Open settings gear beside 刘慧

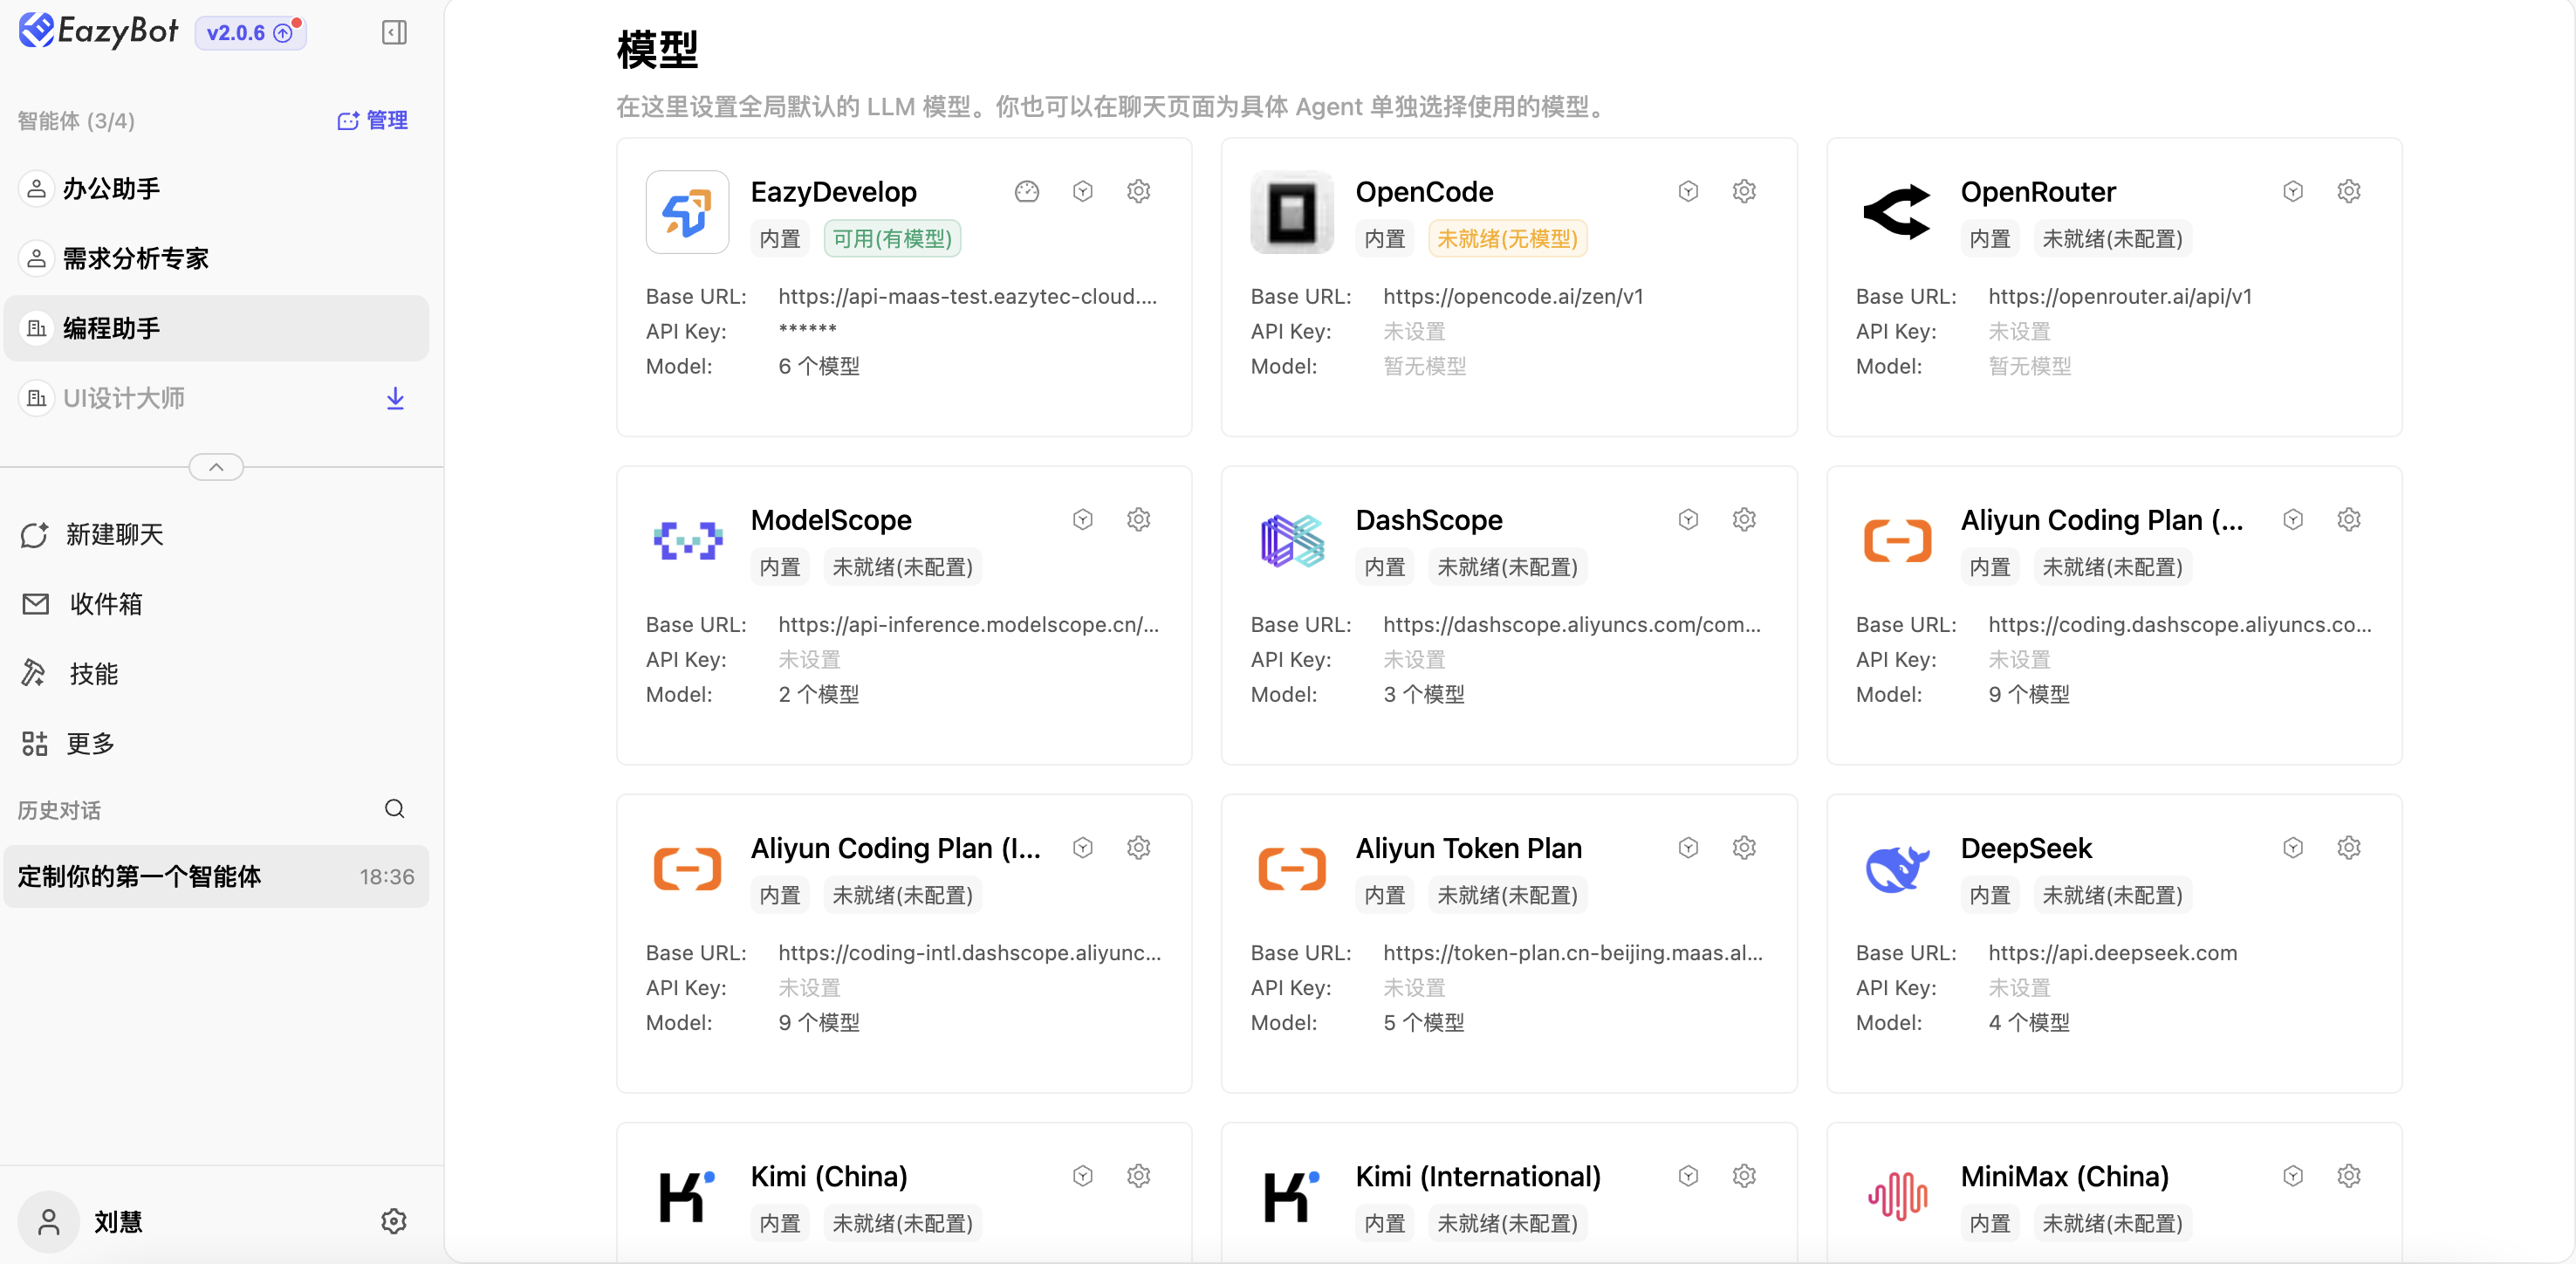(394, 1221)
